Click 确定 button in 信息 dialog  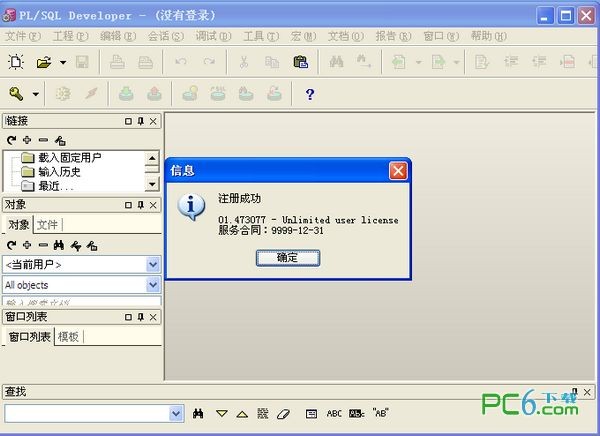tap(288, 258)
